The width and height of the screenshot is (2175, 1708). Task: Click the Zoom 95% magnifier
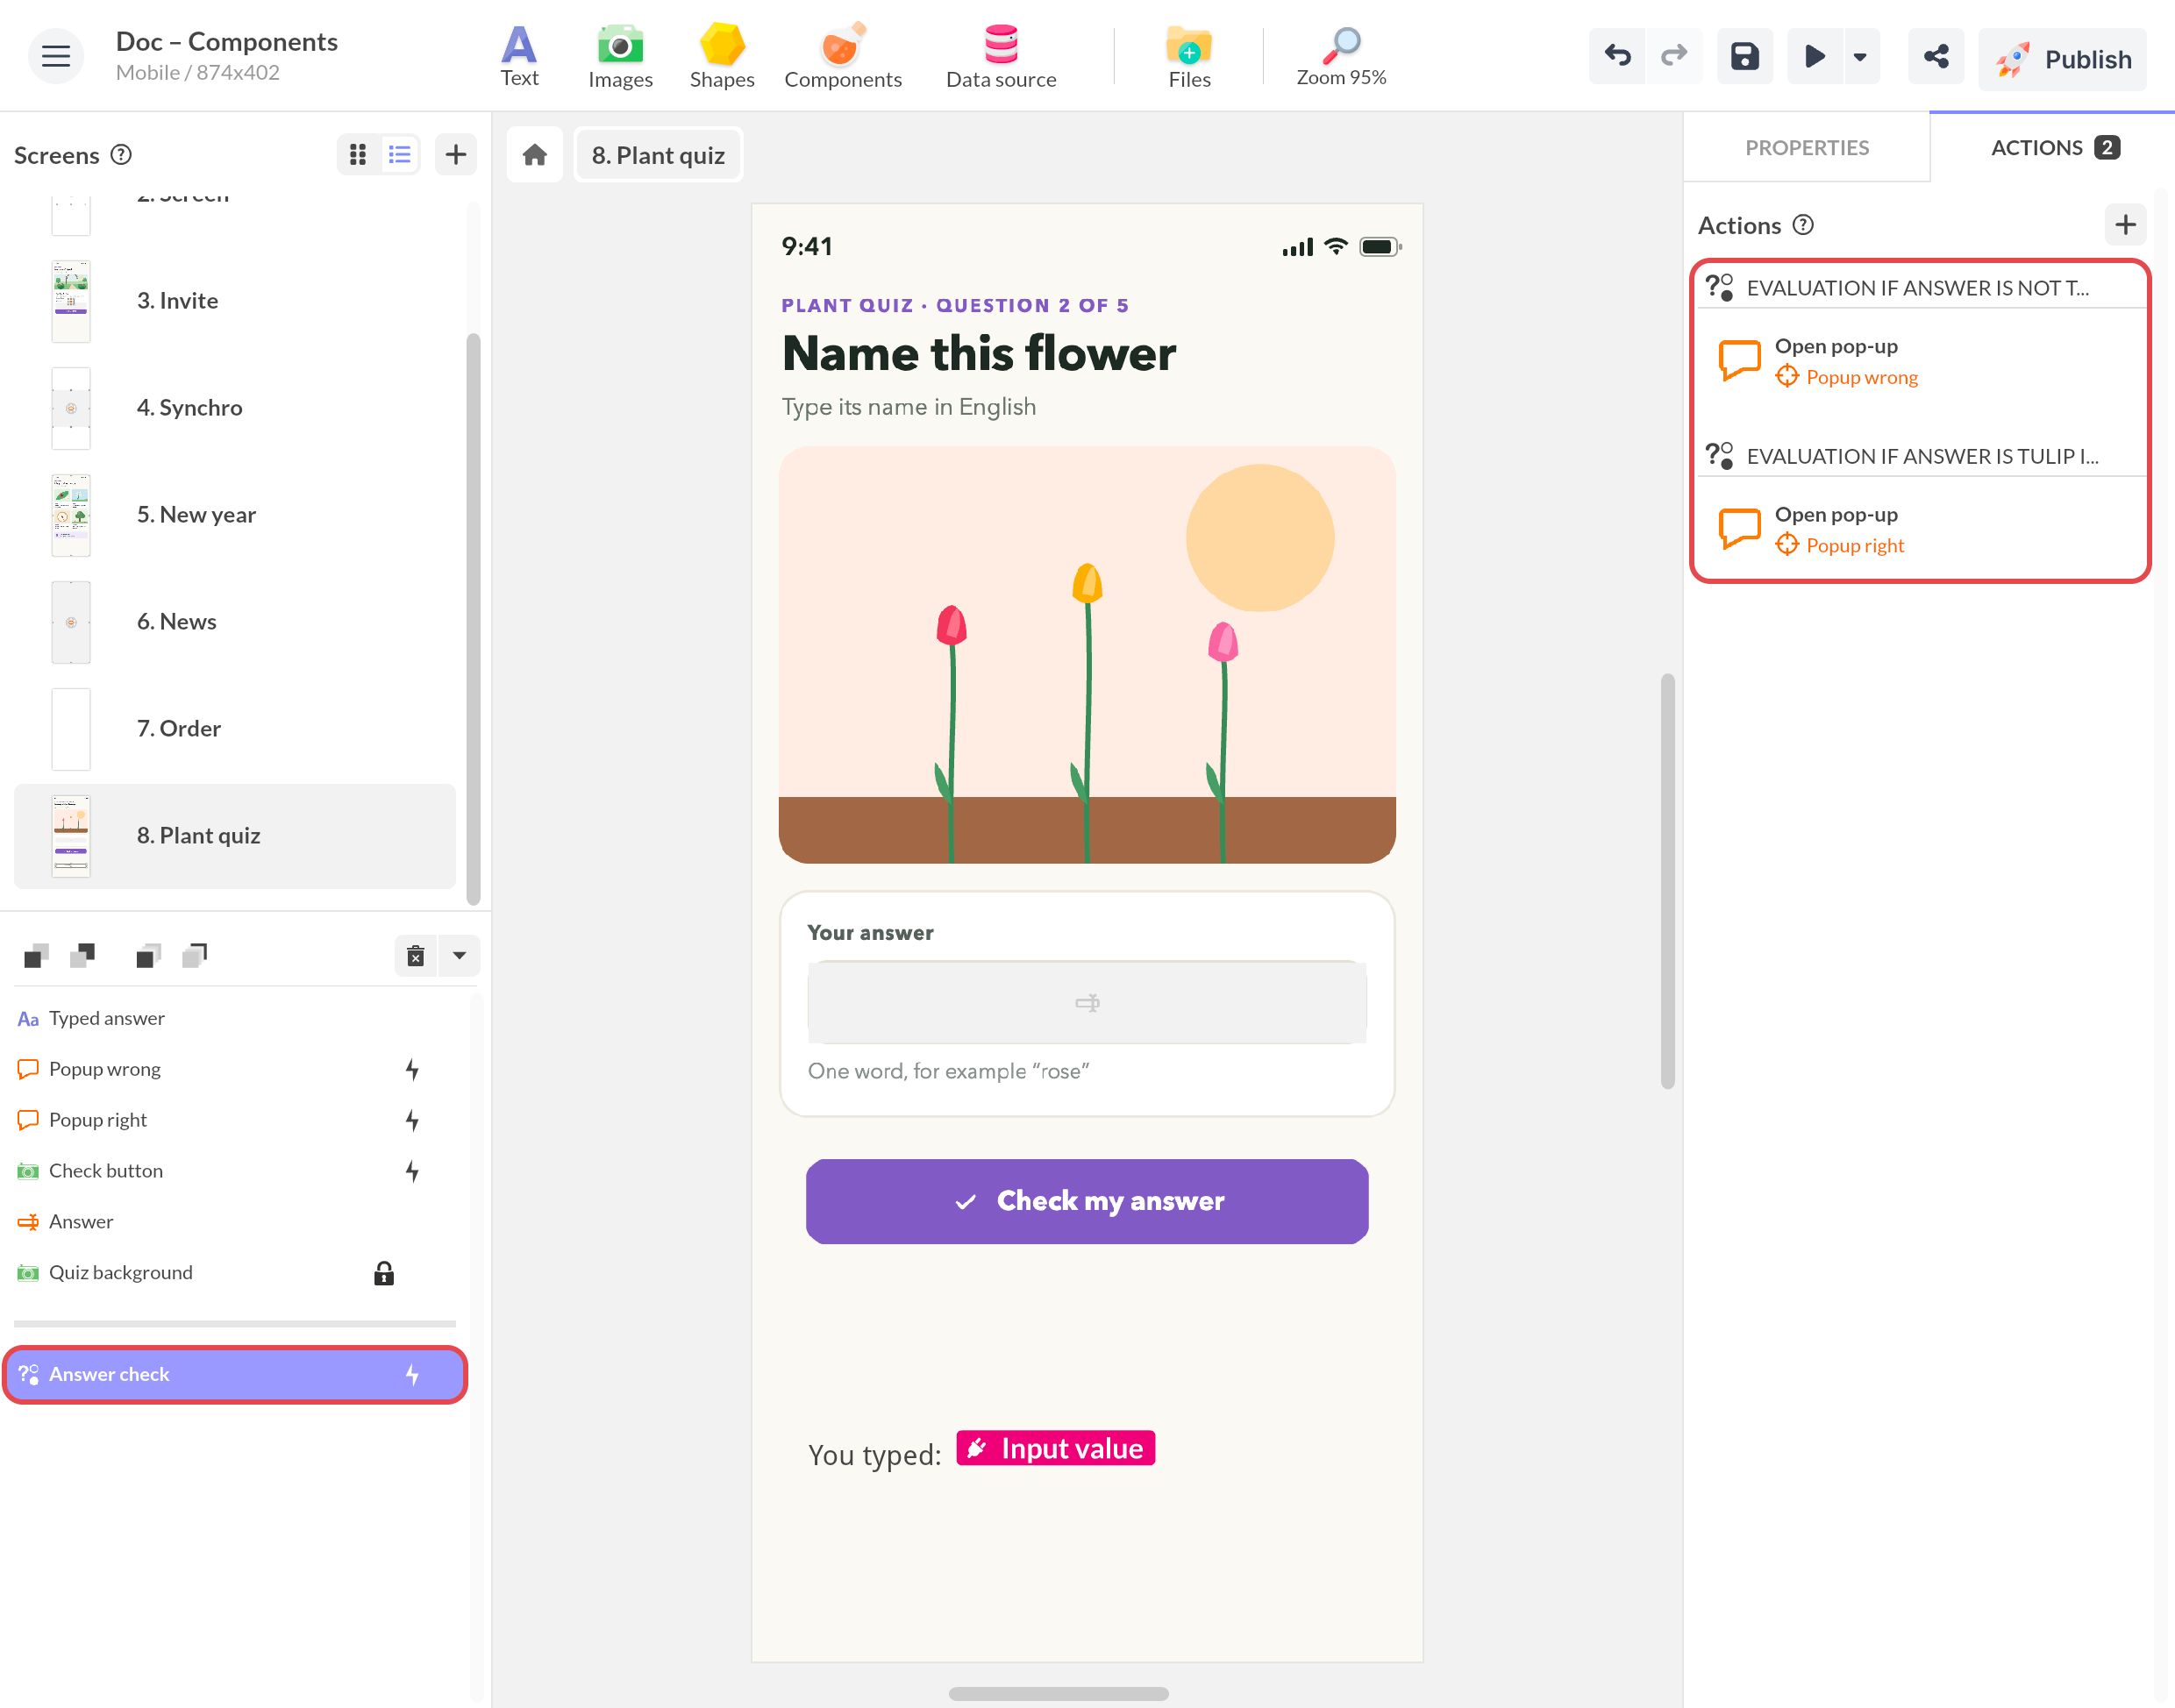[x=1341, y=57]
